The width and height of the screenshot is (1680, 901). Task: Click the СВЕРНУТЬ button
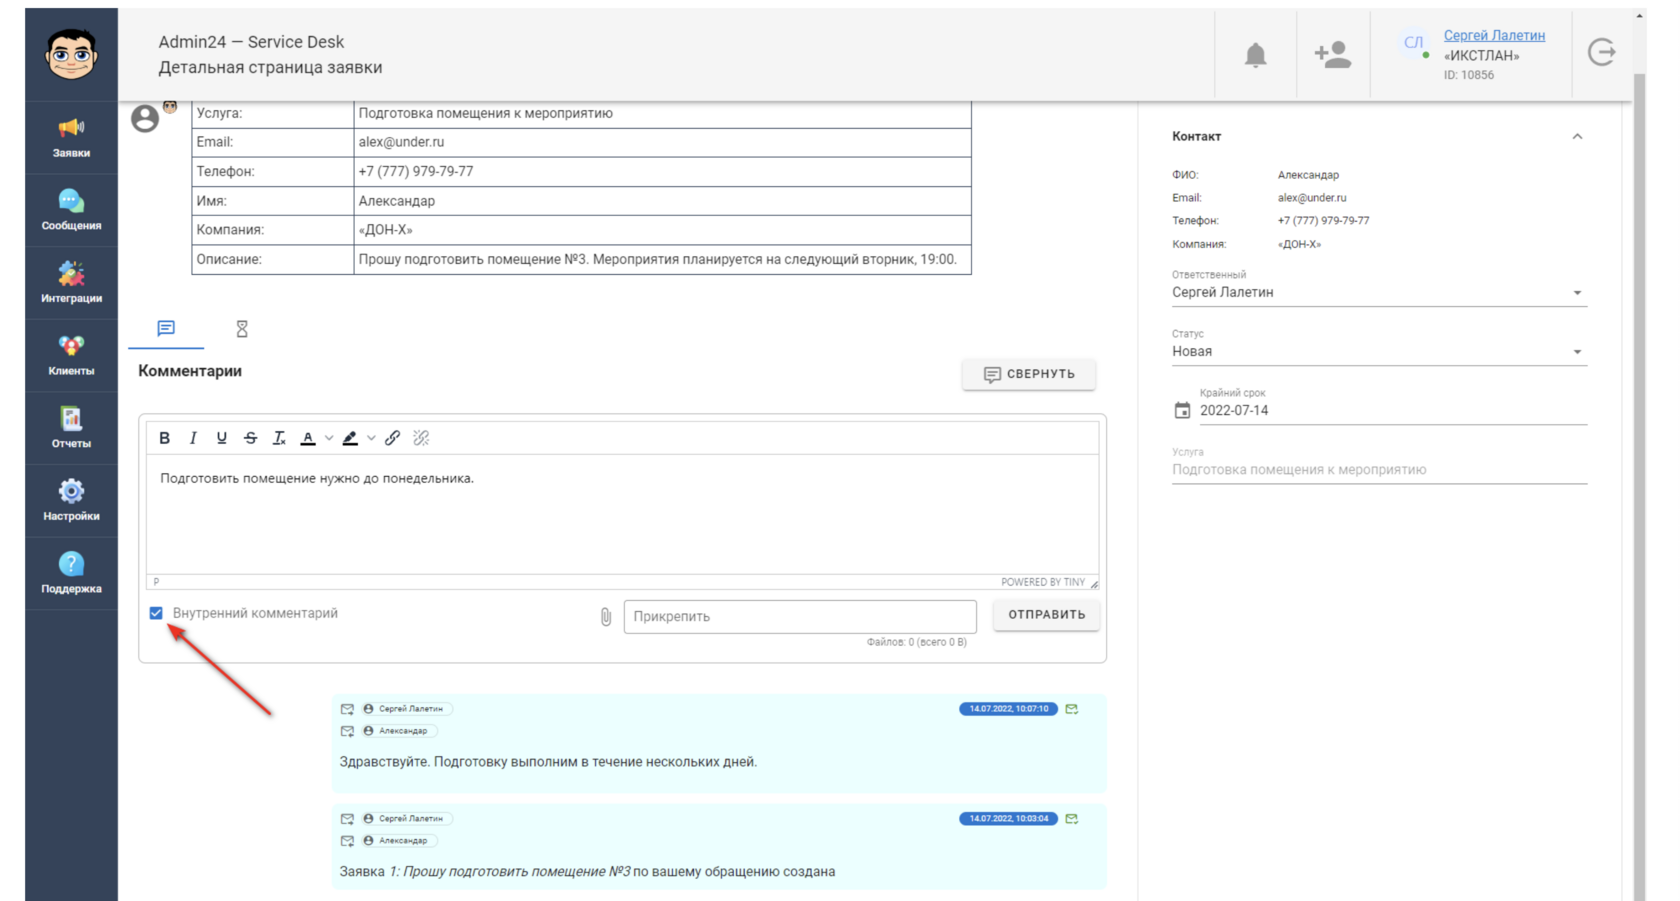(1029, 374)
